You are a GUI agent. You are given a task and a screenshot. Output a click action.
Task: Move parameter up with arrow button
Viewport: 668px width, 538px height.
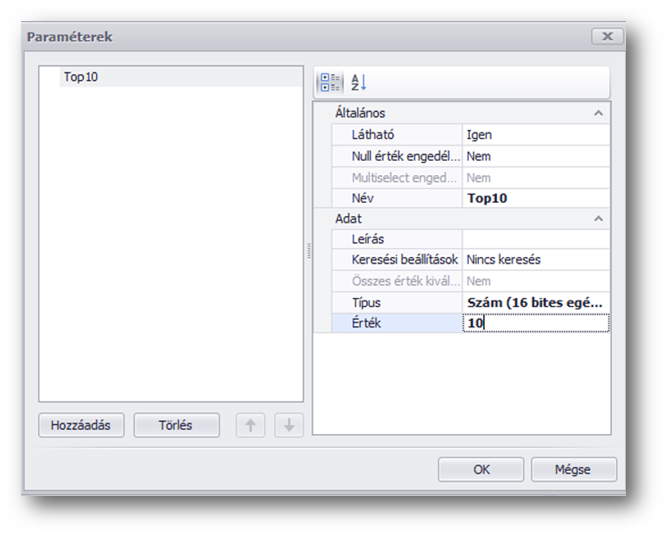pyautogui.click(x=250, y=424)
